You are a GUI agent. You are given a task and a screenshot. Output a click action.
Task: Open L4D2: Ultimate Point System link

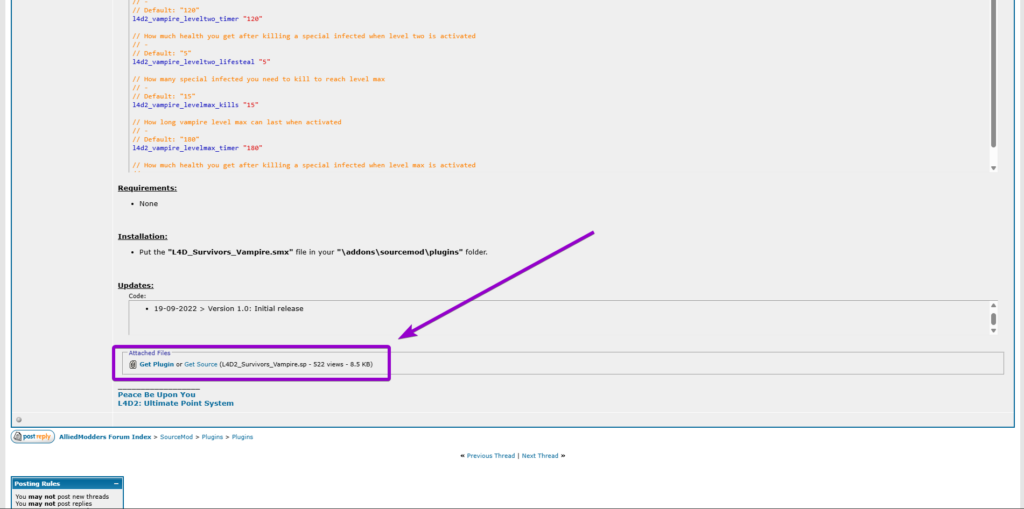tap(176, 403)
